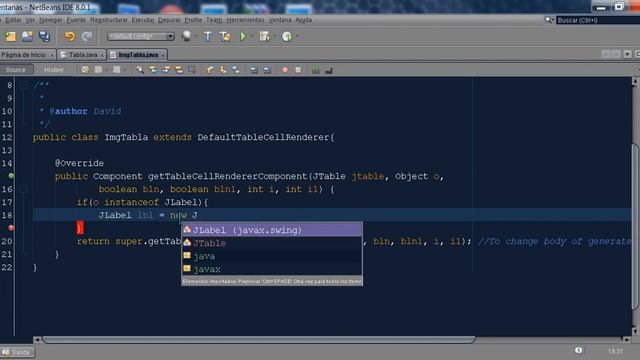Viewport: 640px width, 360px height.
Task: Click Find Next Occurrence icon
Action: 166,70
